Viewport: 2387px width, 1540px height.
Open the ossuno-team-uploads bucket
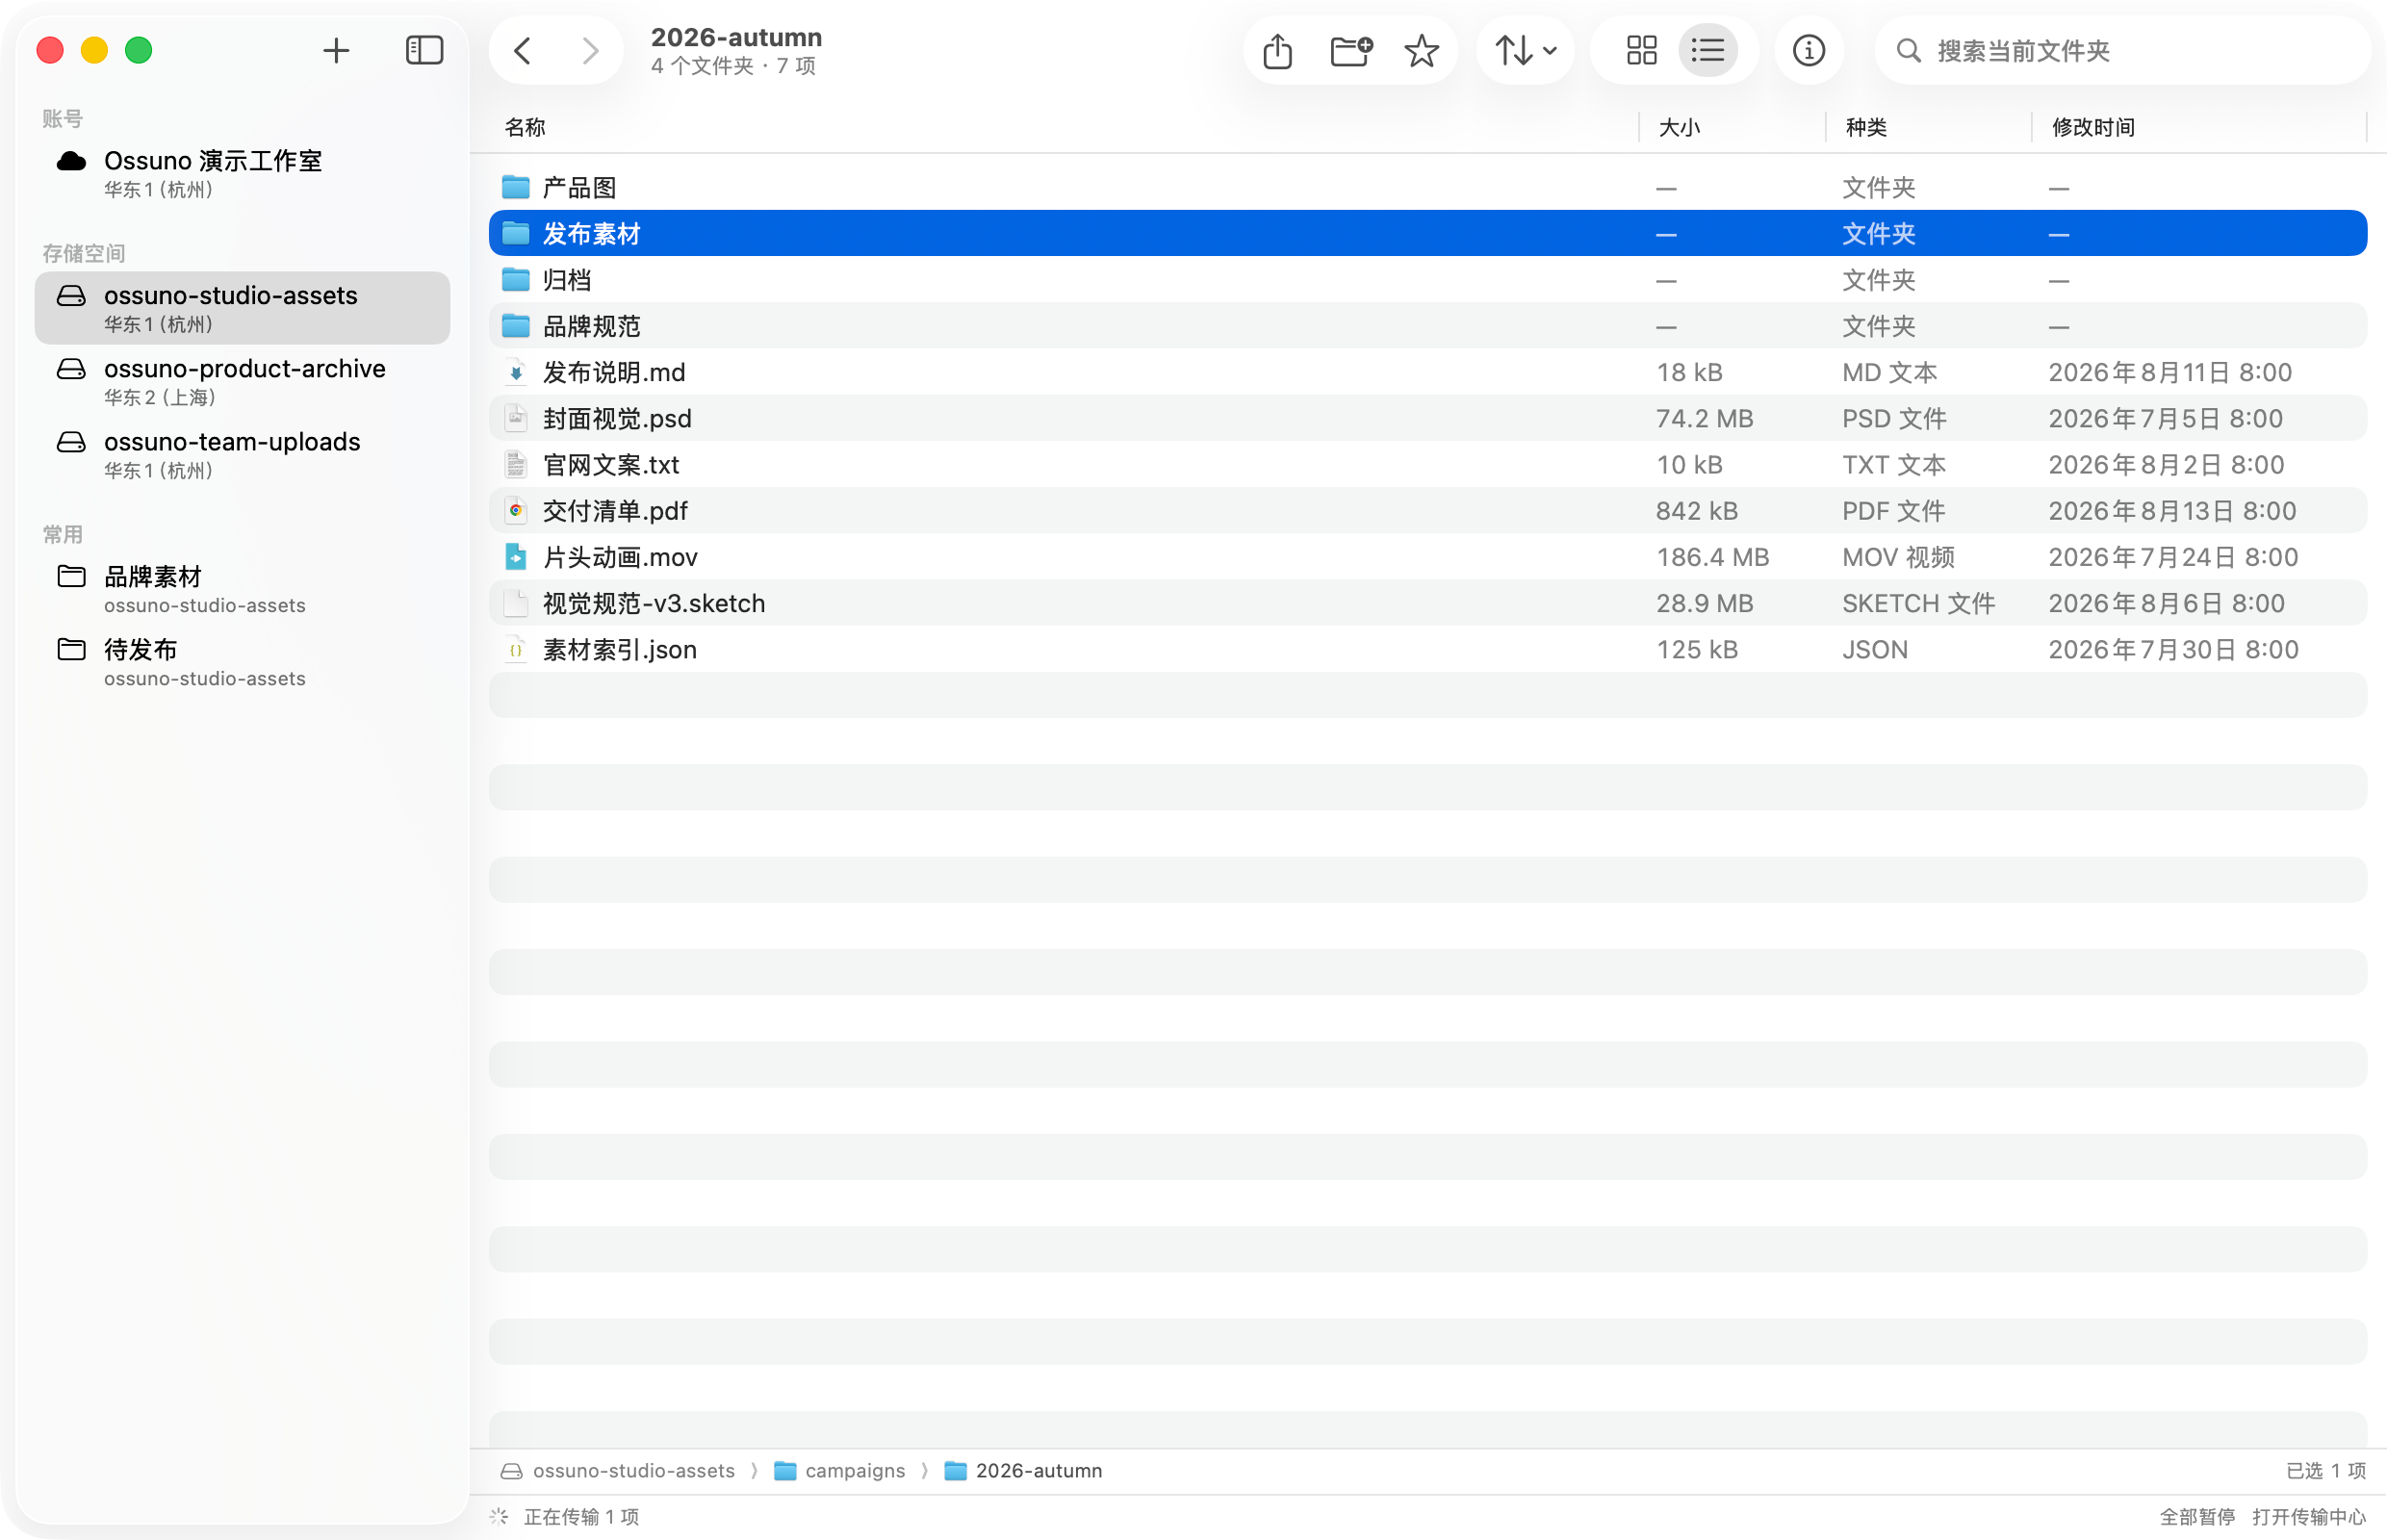tap(242, 454)
